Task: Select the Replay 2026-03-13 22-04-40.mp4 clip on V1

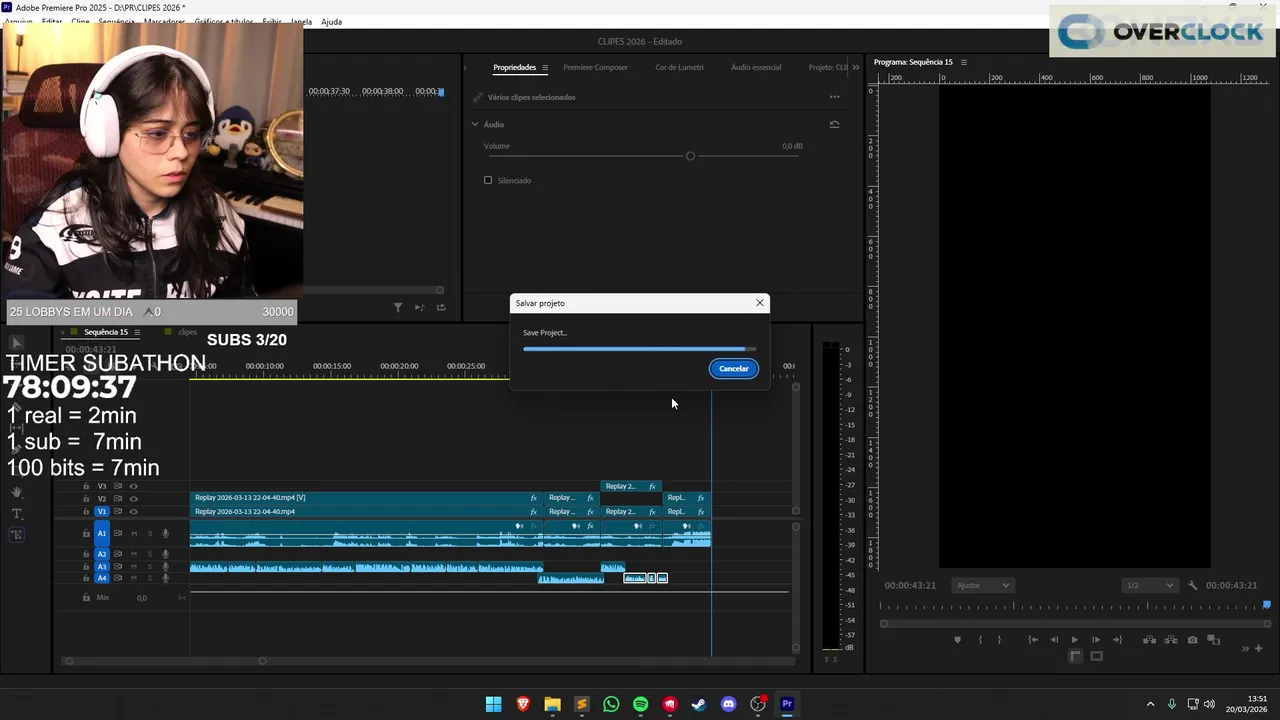Action: (x=367, y=511)
